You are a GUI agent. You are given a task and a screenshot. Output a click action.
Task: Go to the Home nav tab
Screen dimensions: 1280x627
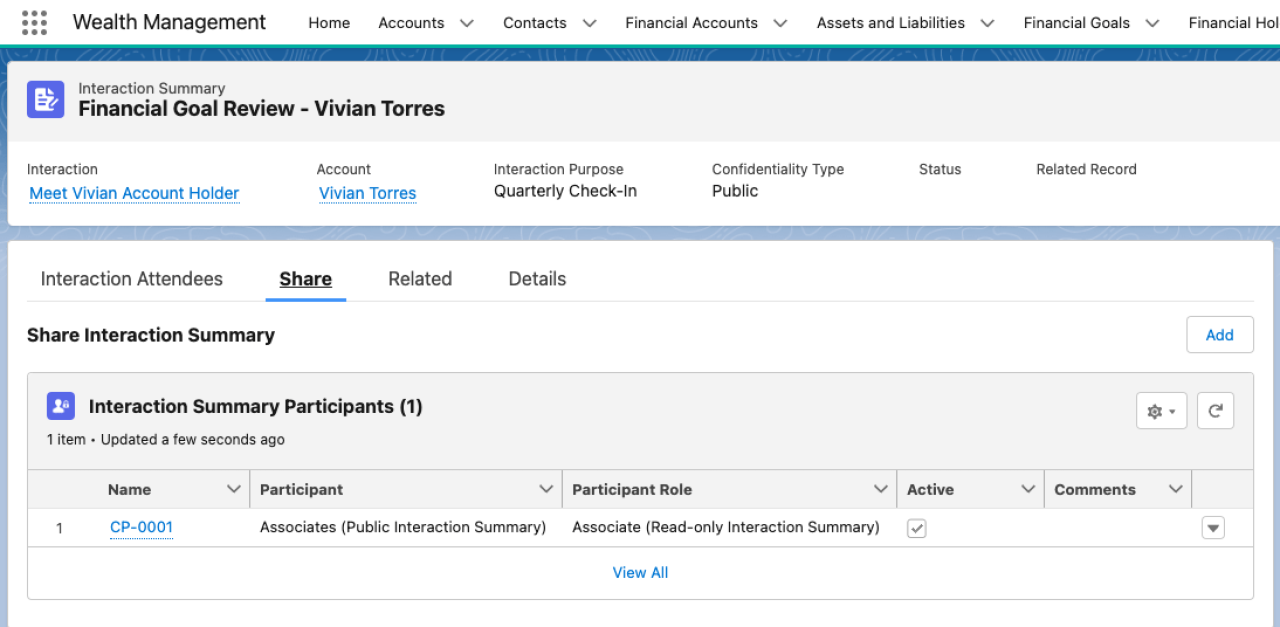click(x=329, y=23)
